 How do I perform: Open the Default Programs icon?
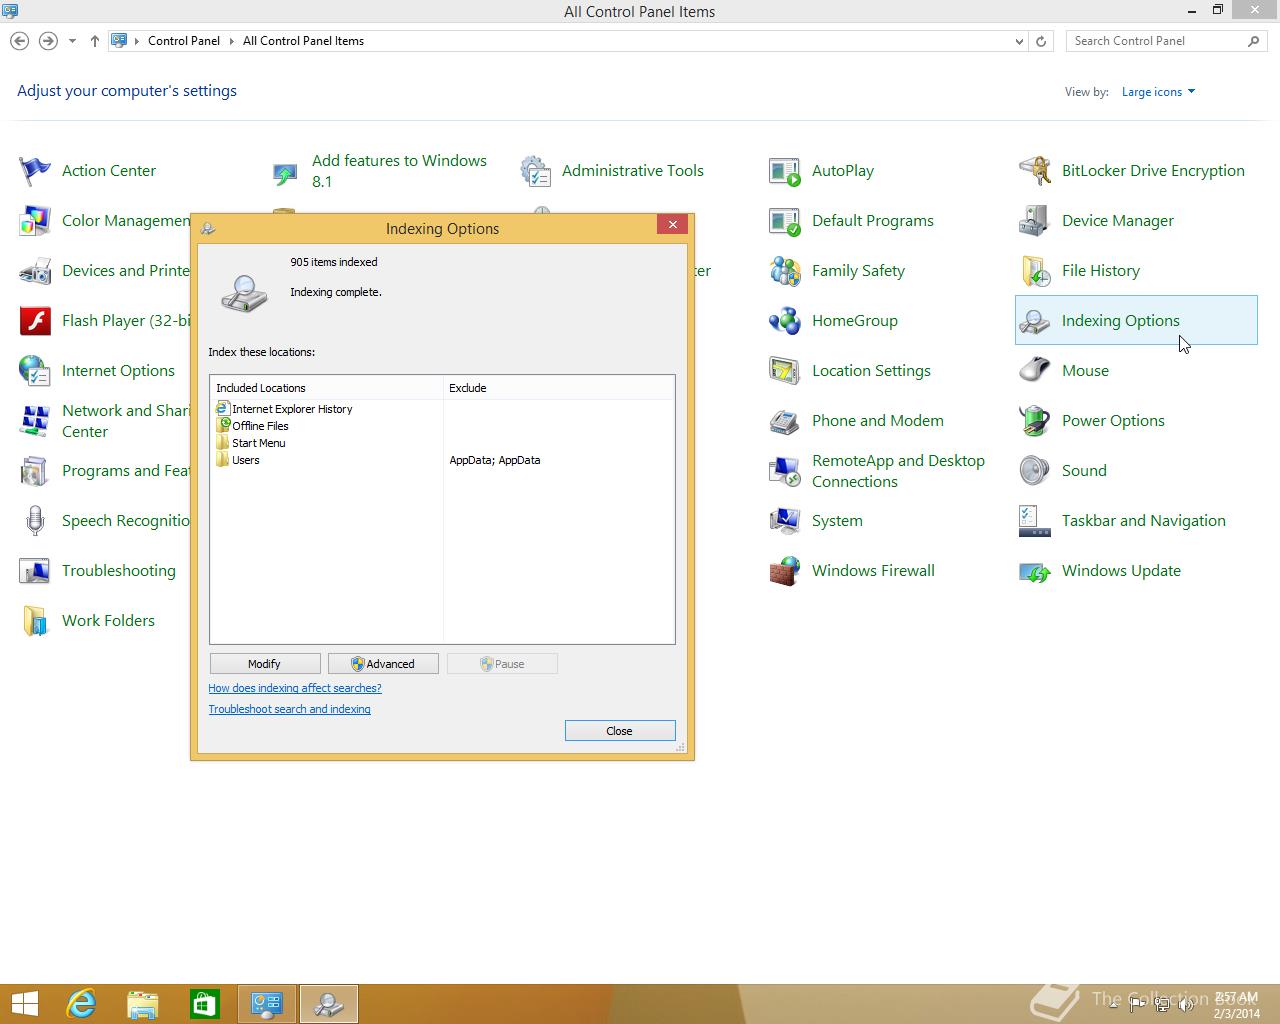click(785, 221)
